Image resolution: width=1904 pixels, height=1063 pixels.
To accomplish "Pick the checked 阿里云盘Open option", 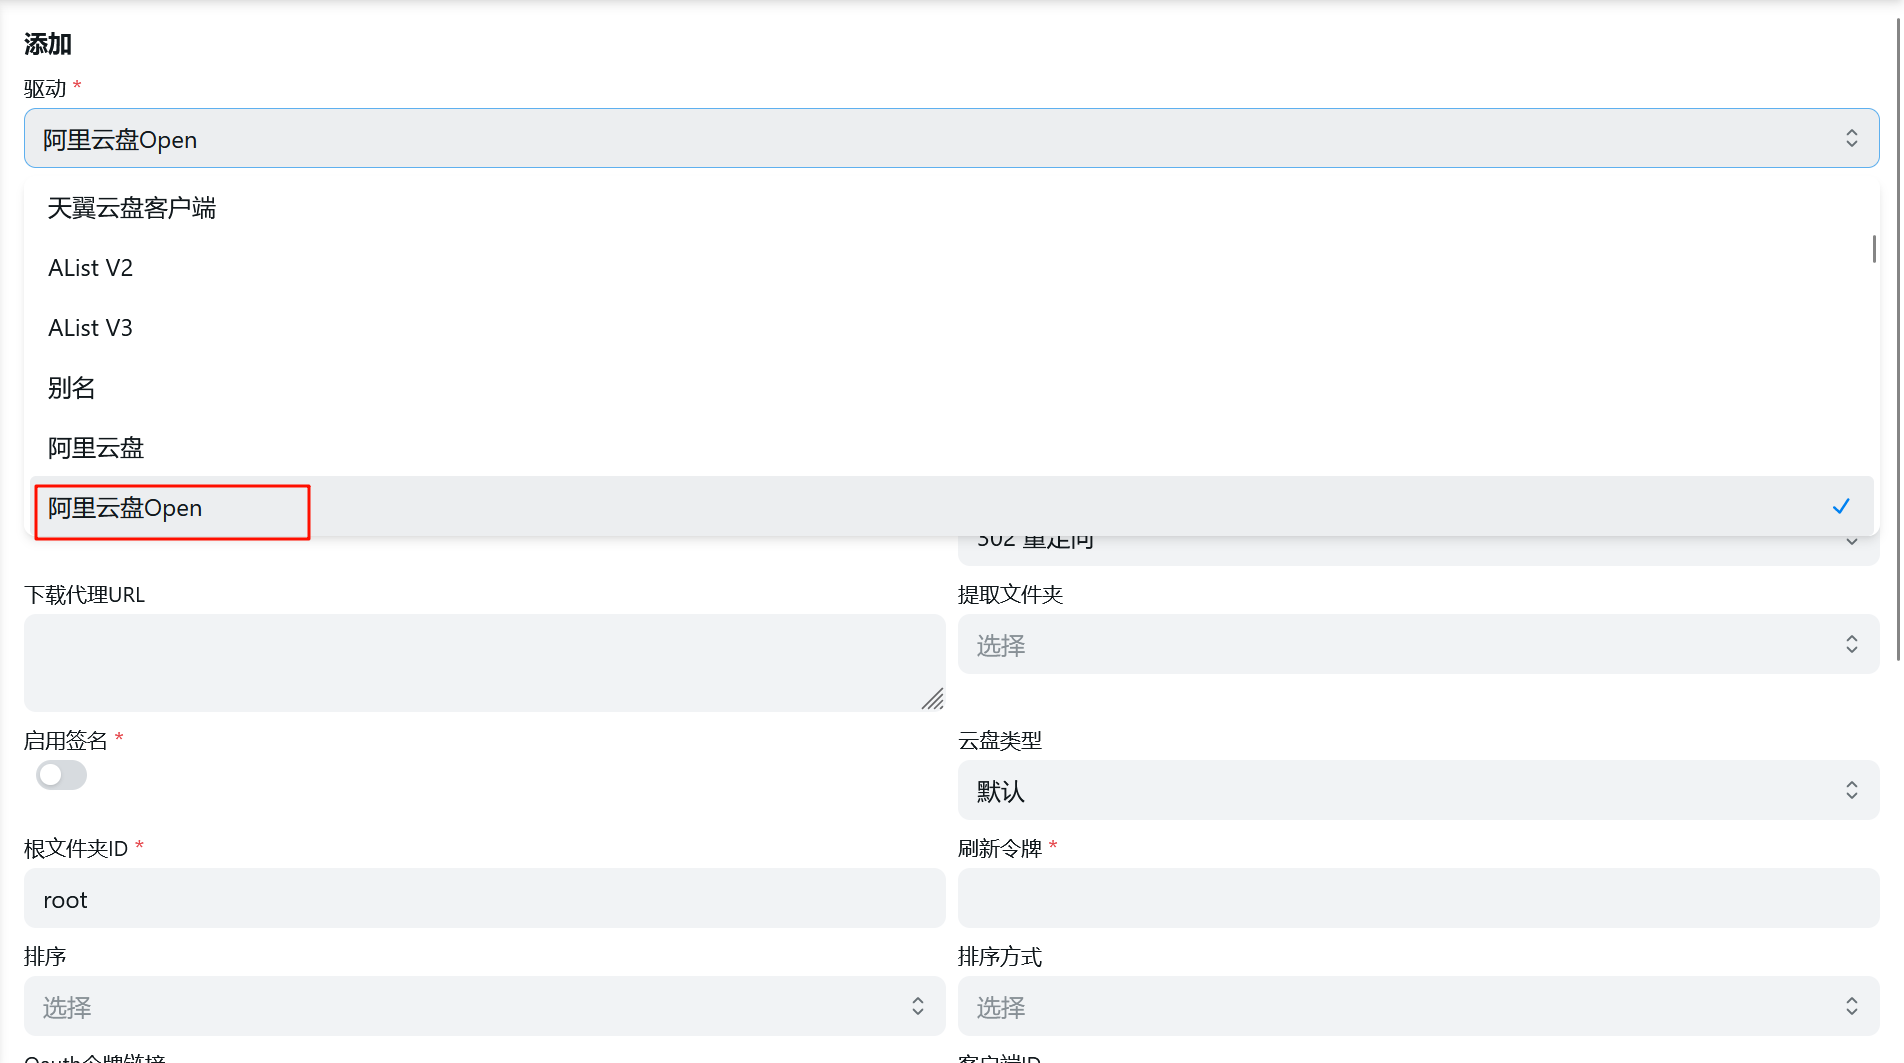I will pos(951,507).
